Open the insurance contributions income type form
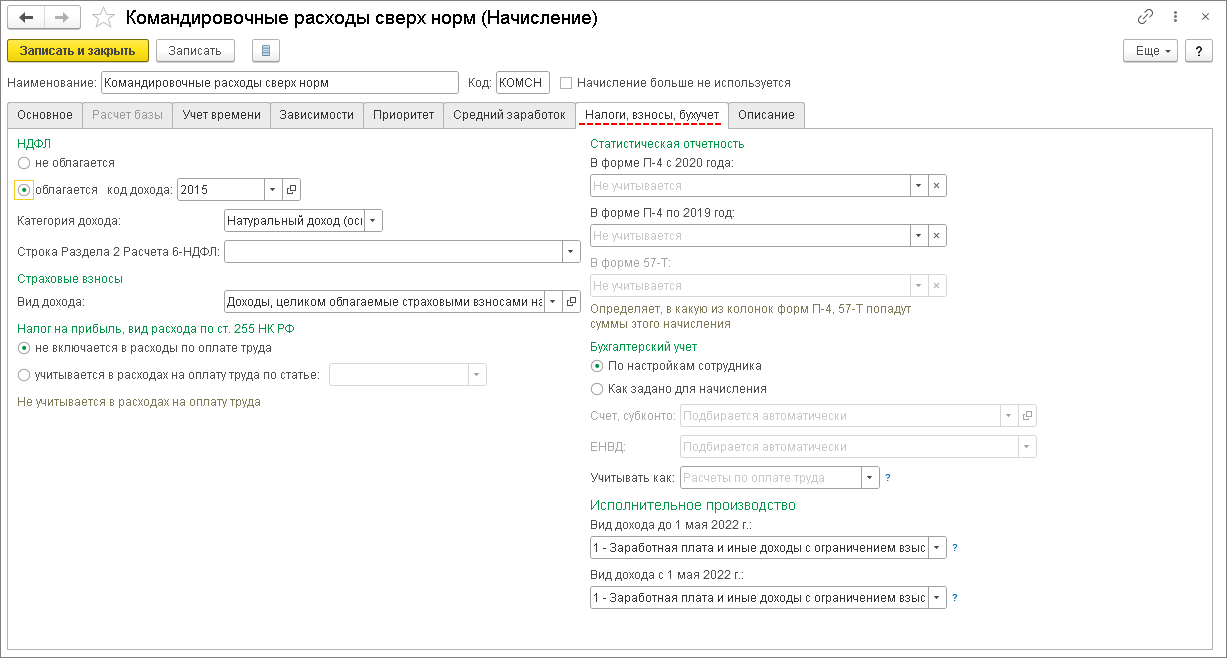Image resolution: width=1227 pixels, height=658 pixels. pyautogui.click(x=572, y=300)
